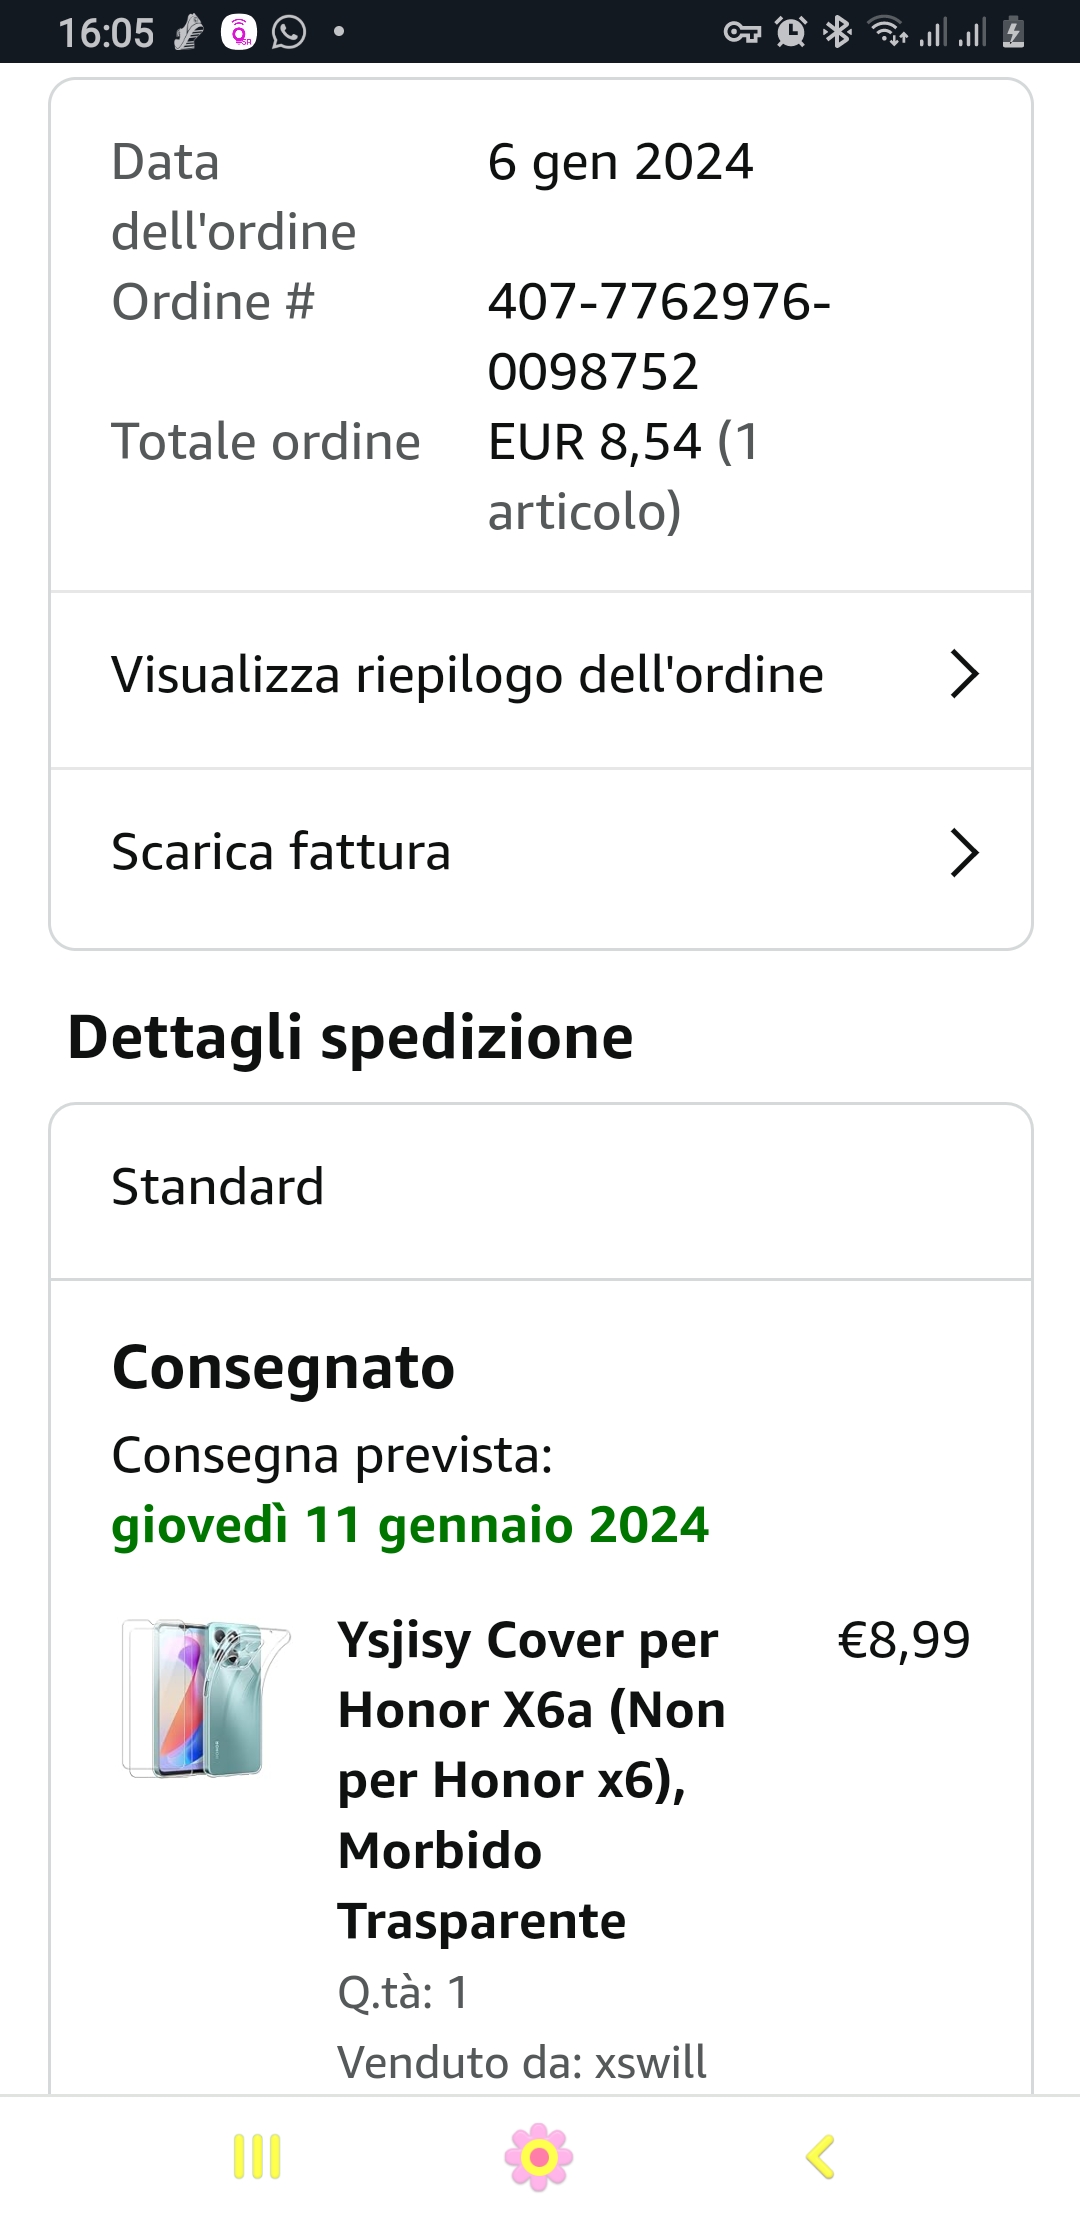
Task: Tap the alarm clock status icon
Action: click(x=791, y=32)
